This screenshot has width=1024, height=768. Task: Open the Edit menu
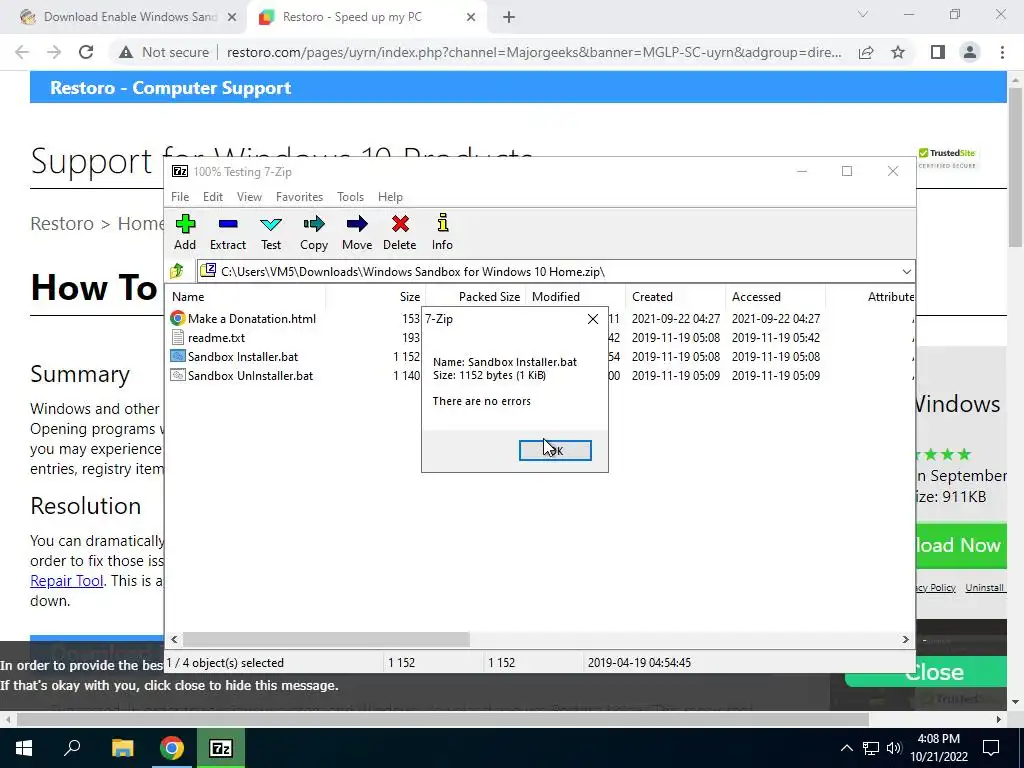click(213, 197)
